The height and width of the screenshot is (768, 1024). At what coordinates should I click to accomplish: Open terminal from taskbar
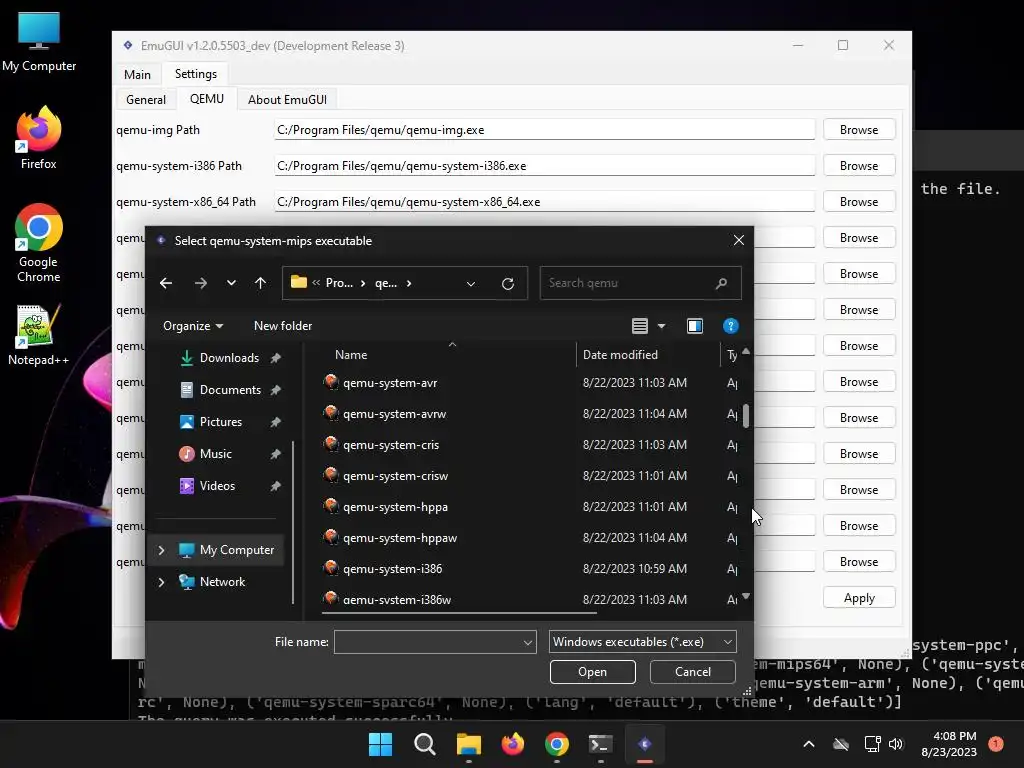pyautogui.click(x=600, y=744)
